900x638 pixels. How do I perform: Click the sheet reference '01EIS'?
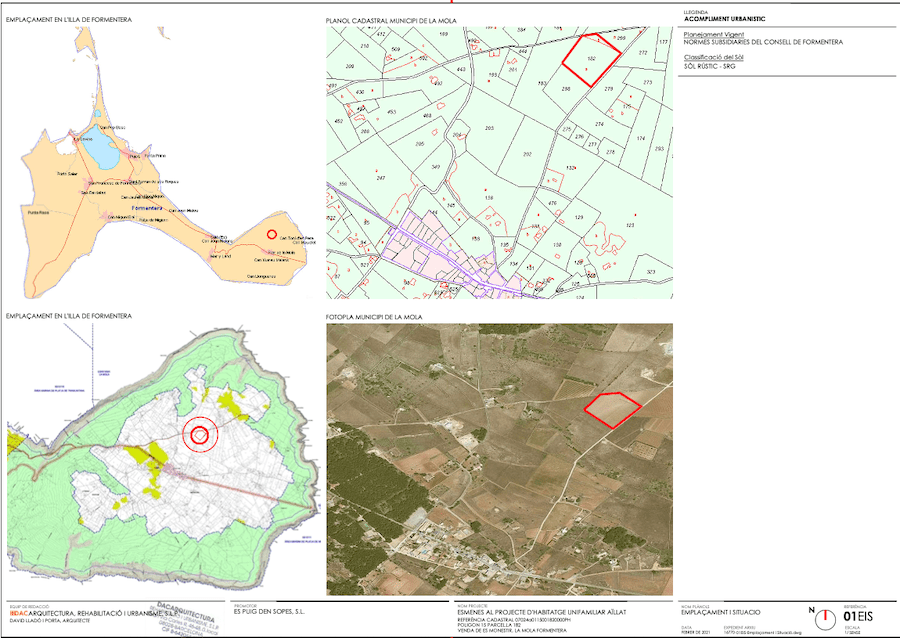858,617
